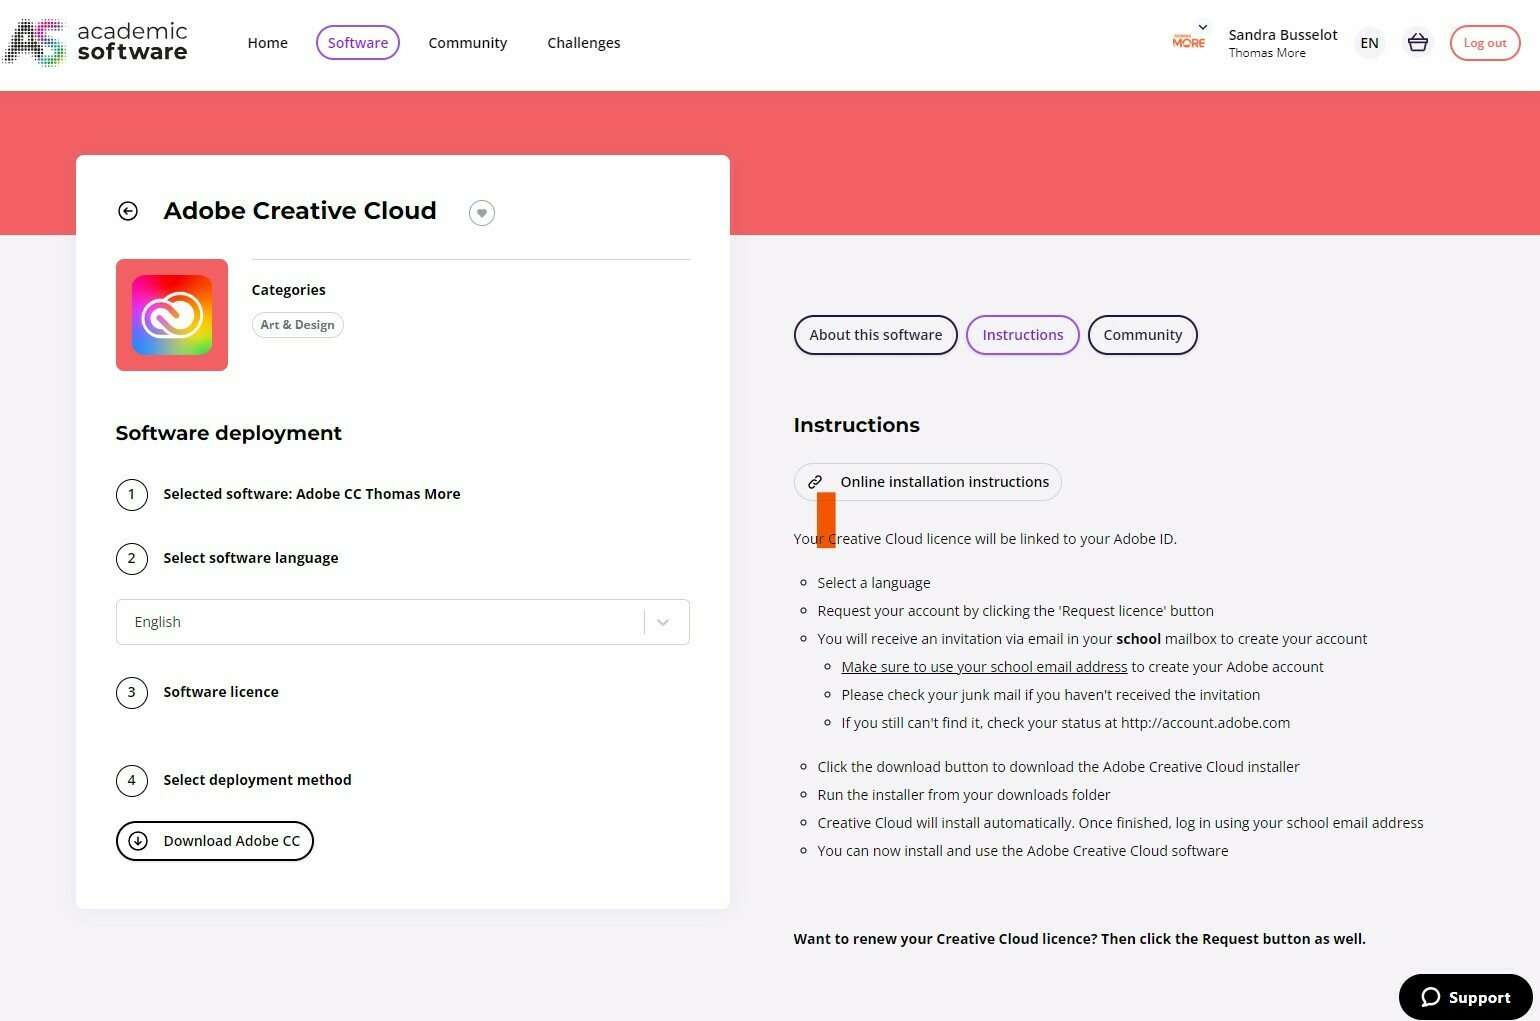Viewport: 1540px width, 1021px height.
Task: Open the shopping basket icon
Action: (1417, 43)
